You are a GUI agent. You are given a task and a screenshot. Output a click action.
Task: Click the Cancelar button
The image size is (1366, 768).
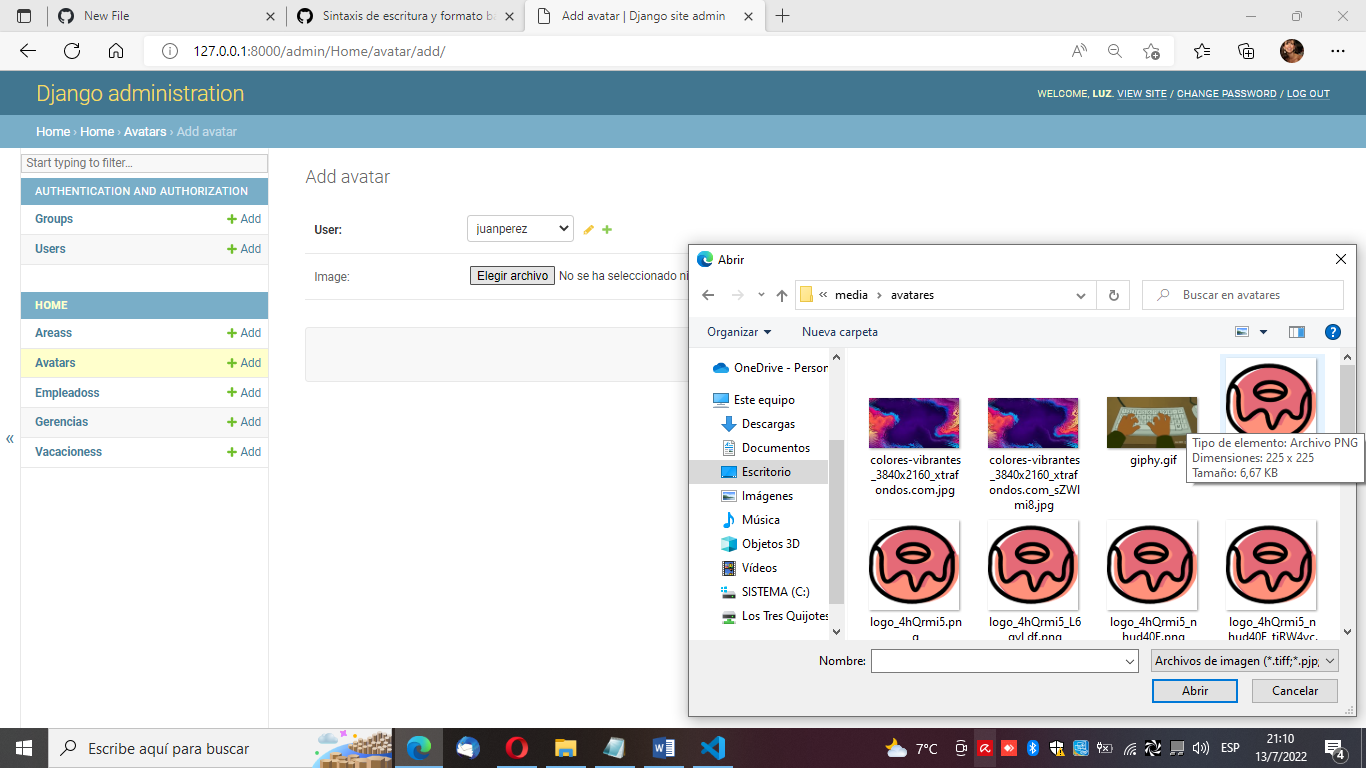[x=1295, y=691]
